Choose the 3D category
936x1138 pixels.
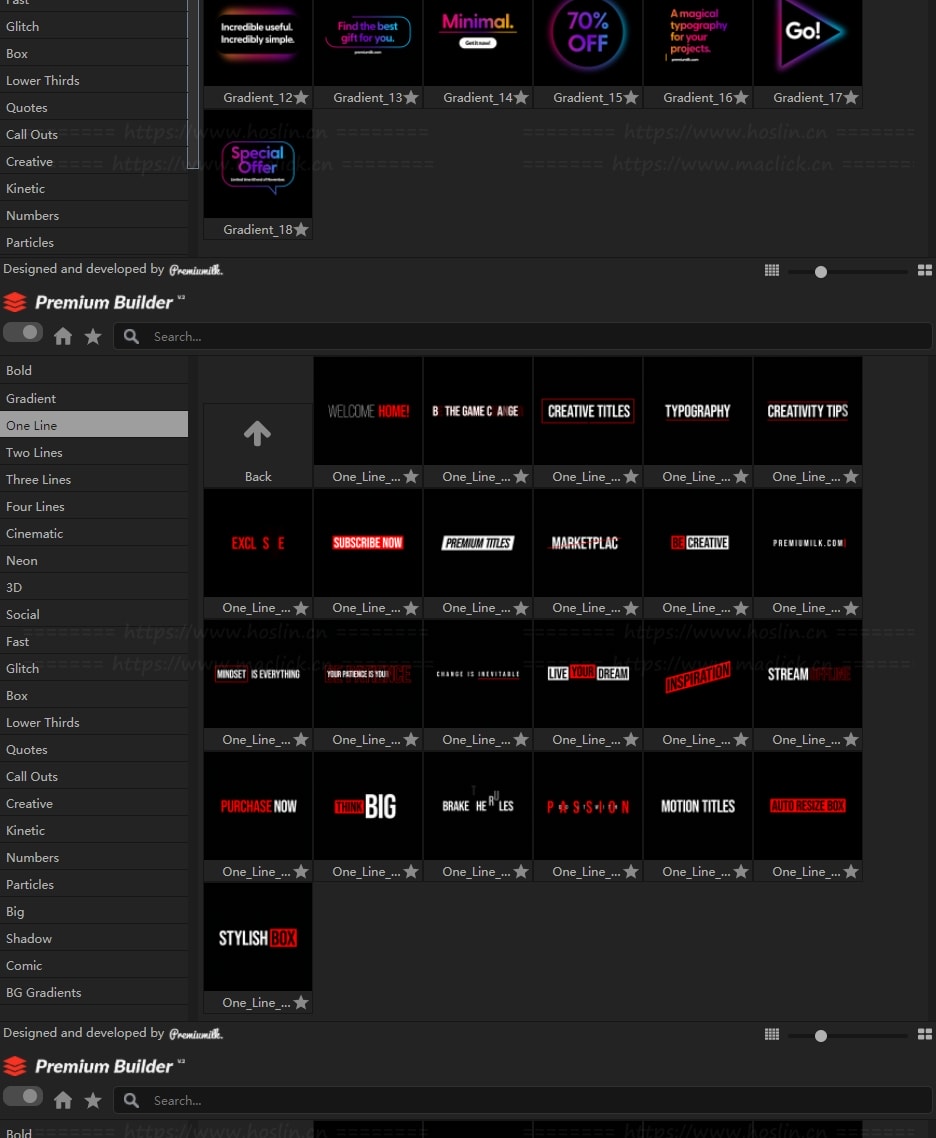94,587
